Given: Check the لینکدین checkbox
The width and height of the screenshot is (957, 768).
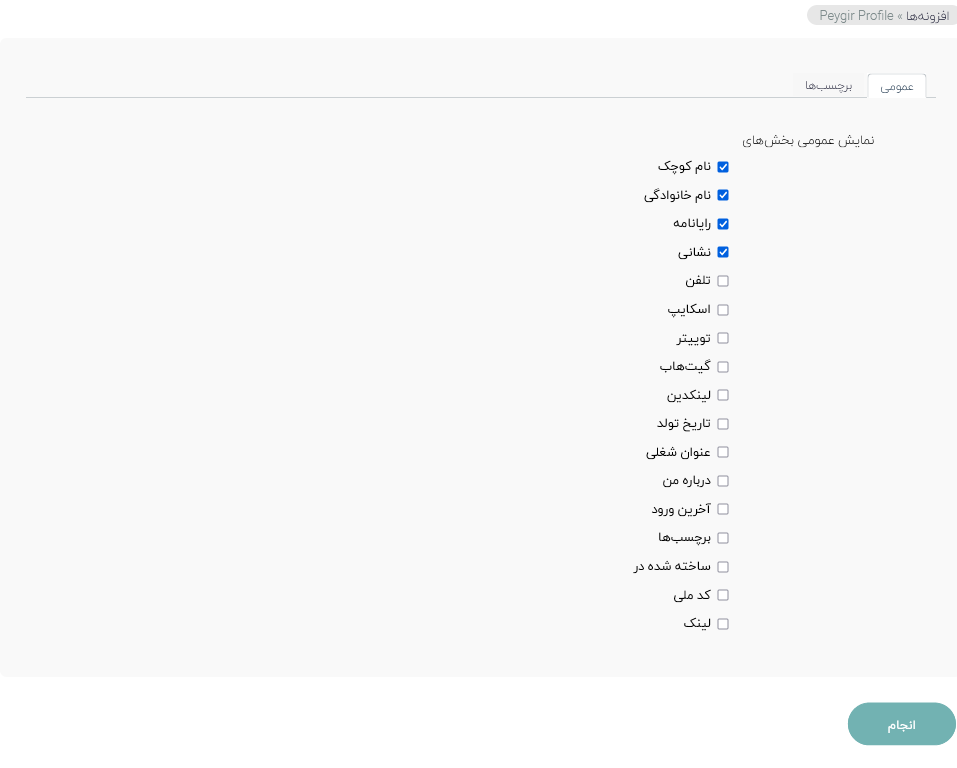Looking at the screenshot, I should pos(723,395).
